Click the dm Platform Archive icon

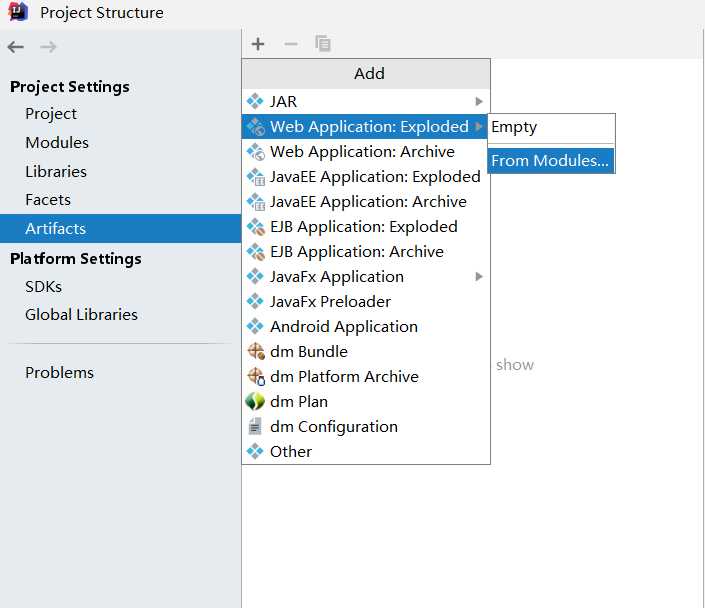(x=256, y=376)
